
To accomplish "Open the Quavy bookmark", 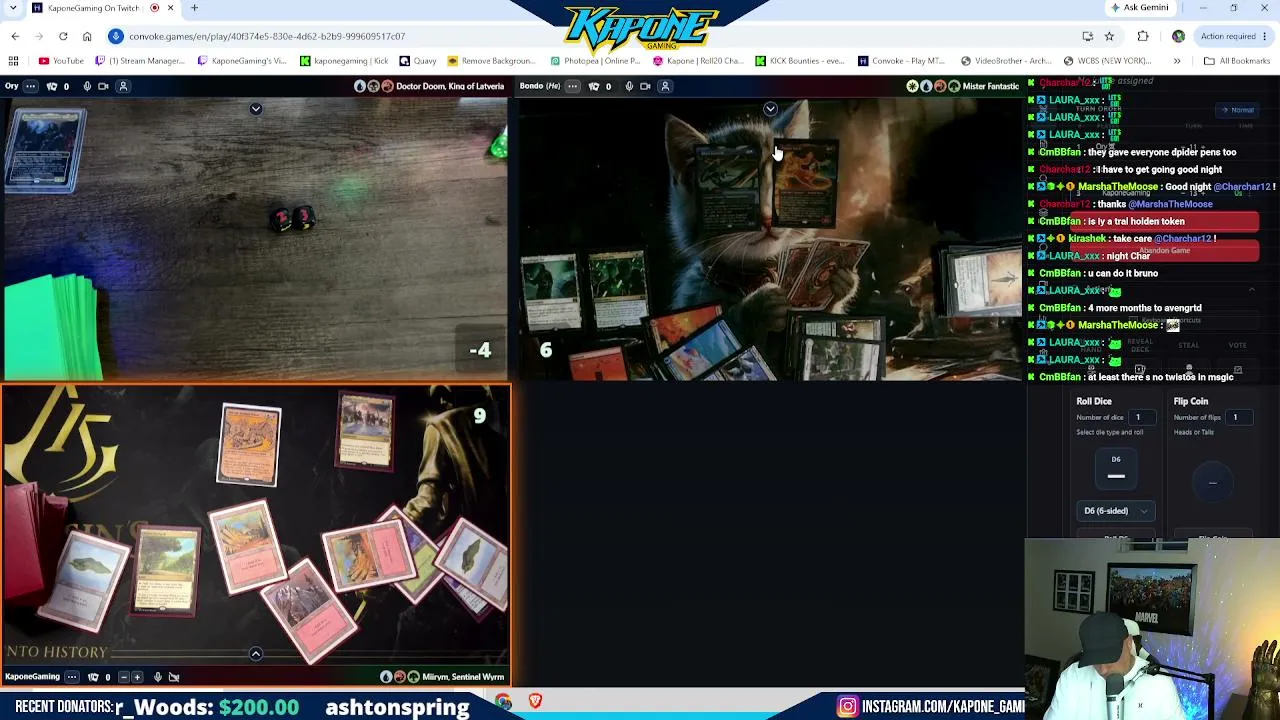I will point(418,61).
